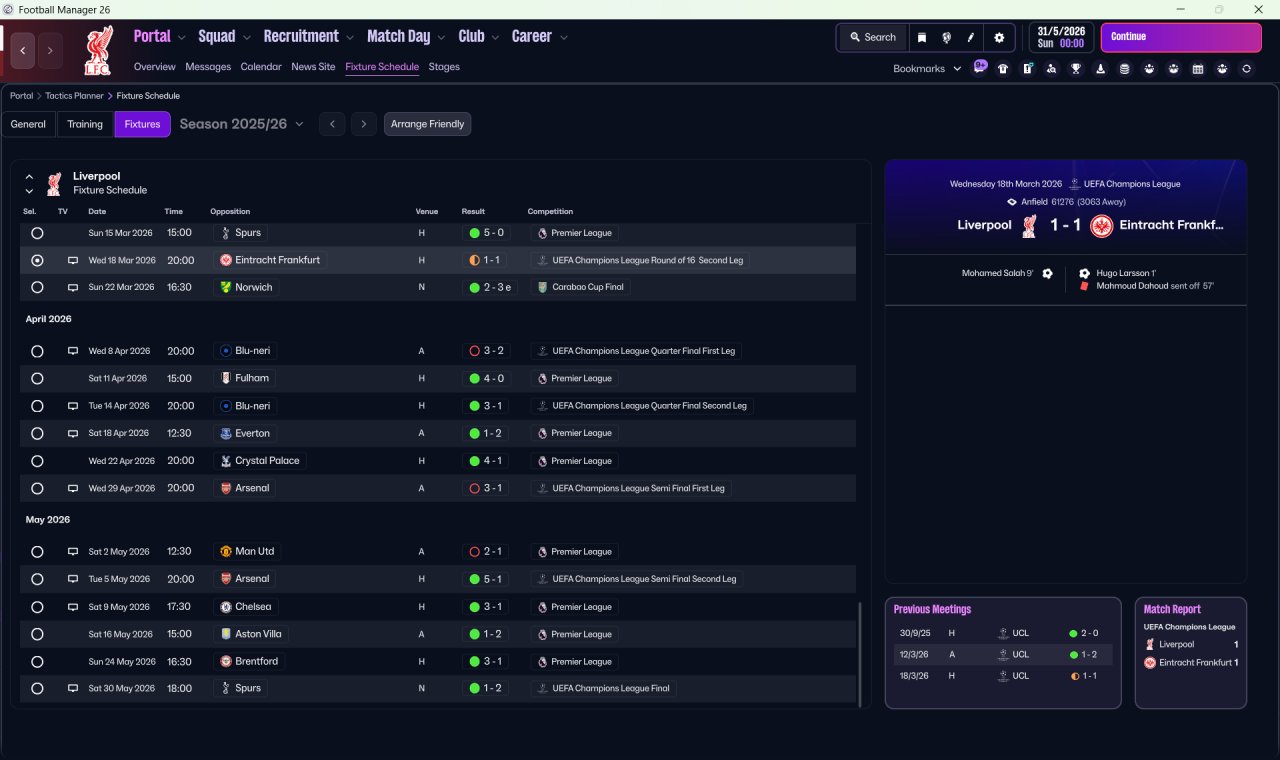The width and height of the screenshot is (1280, 760).
Task: Click the Crystal Palace club badge
Action: [226, 461]
